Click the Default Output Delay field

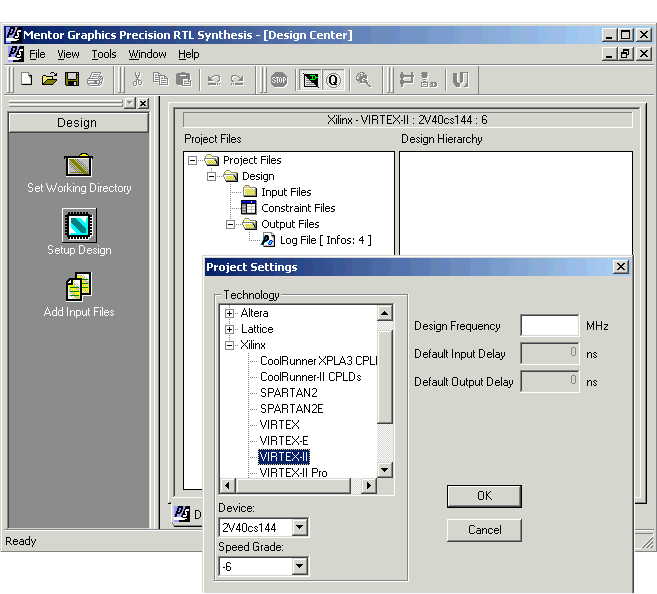click(x=550, y=381)
